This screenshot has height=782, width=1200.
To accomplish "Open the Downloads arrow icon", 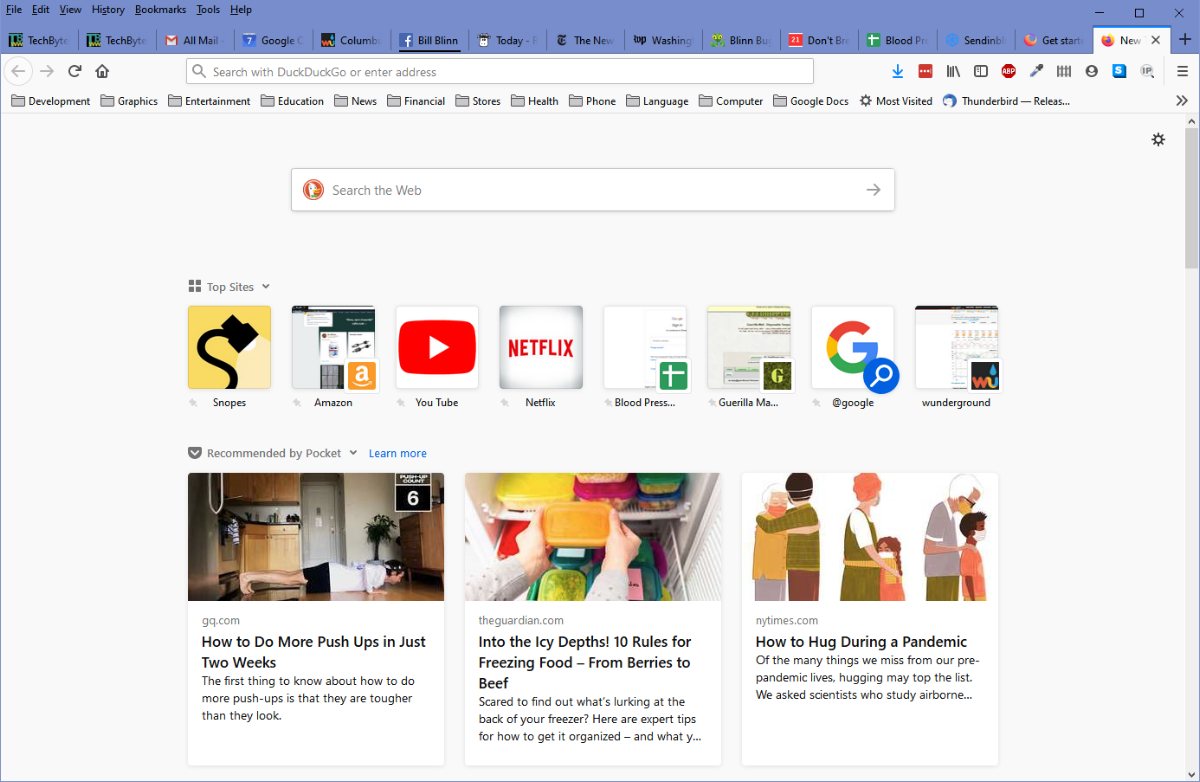I will (898, 71).
